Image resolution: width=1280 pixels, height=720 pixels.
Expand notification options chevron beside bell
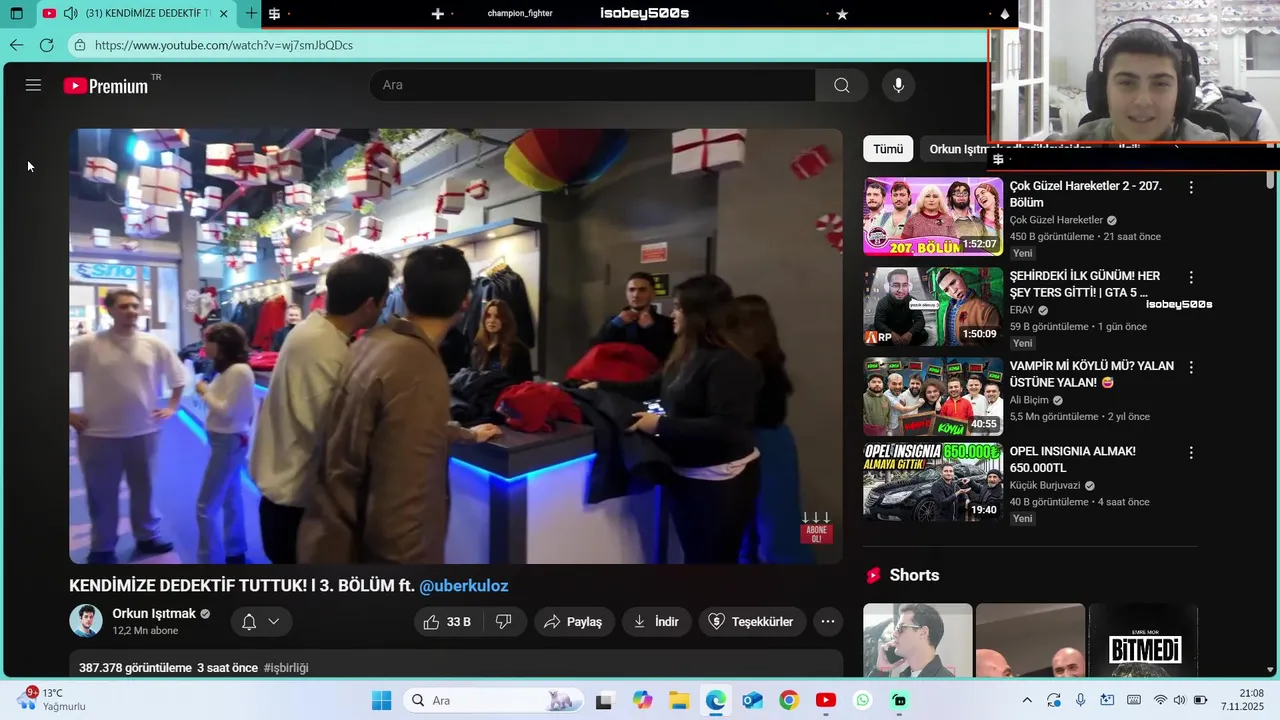click(273, 622)
